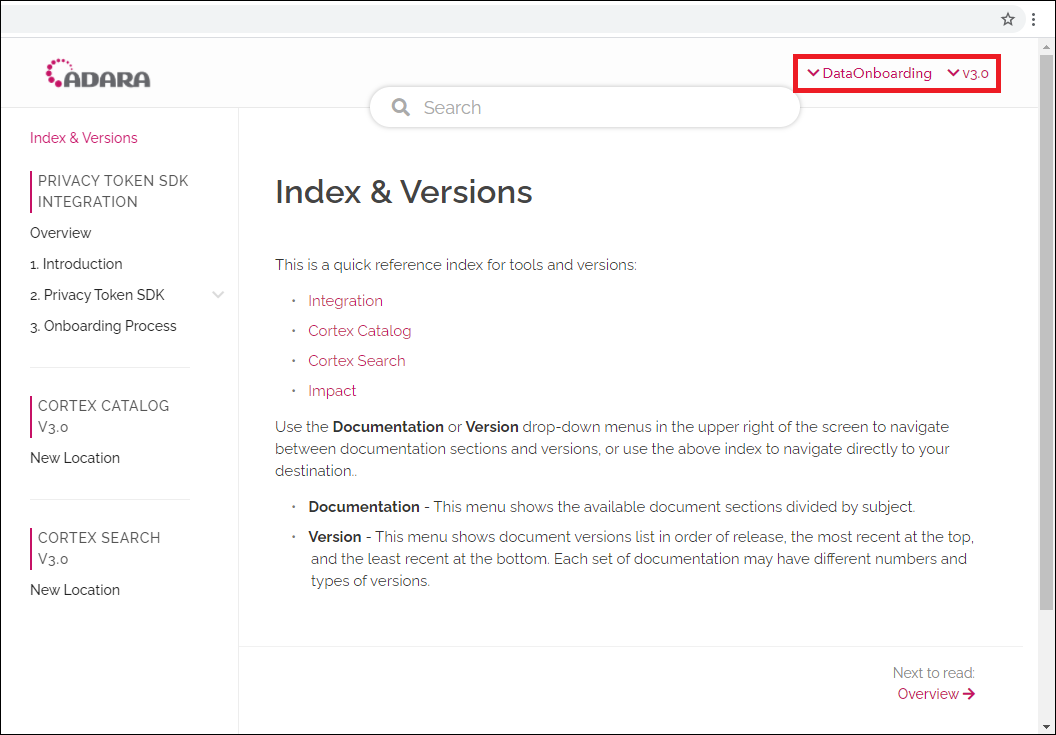Follow the Integration link

pyautogui.click(x=345, y=301)
